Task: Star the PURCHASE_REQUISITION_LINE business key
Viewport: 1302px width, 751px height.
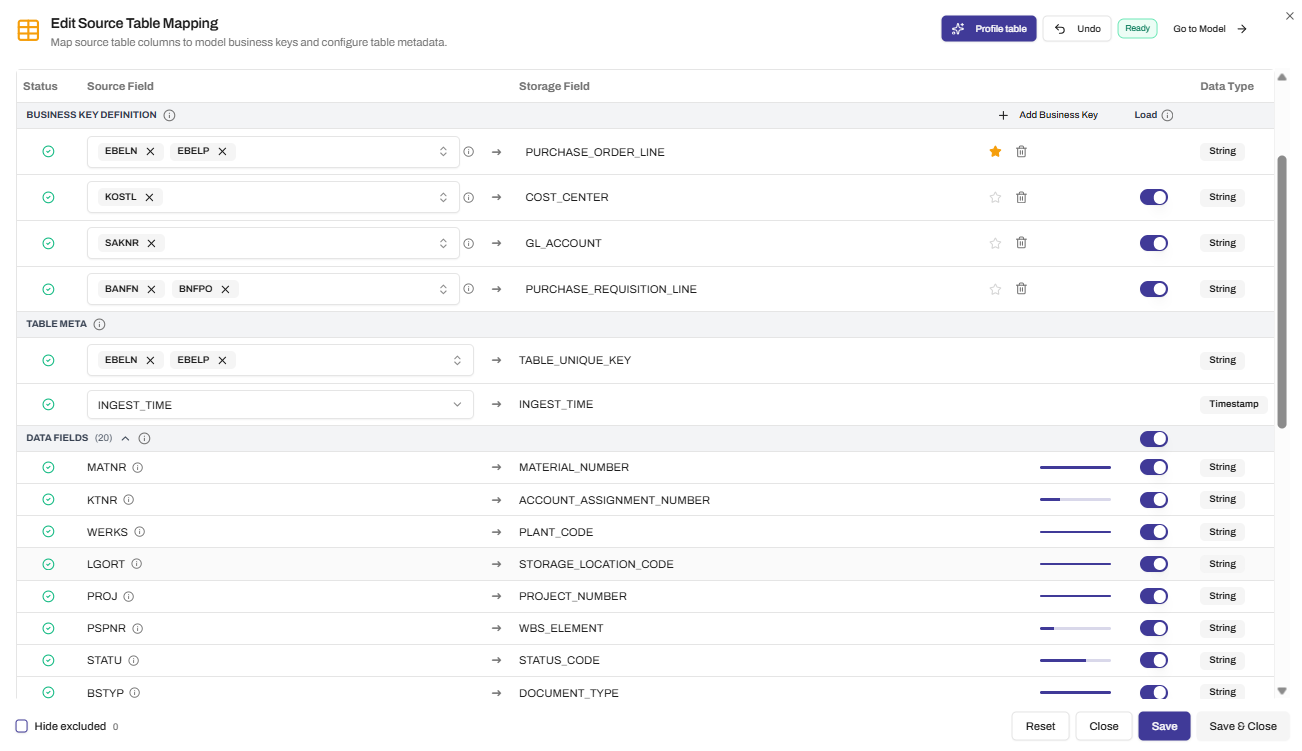Action: 995,288
